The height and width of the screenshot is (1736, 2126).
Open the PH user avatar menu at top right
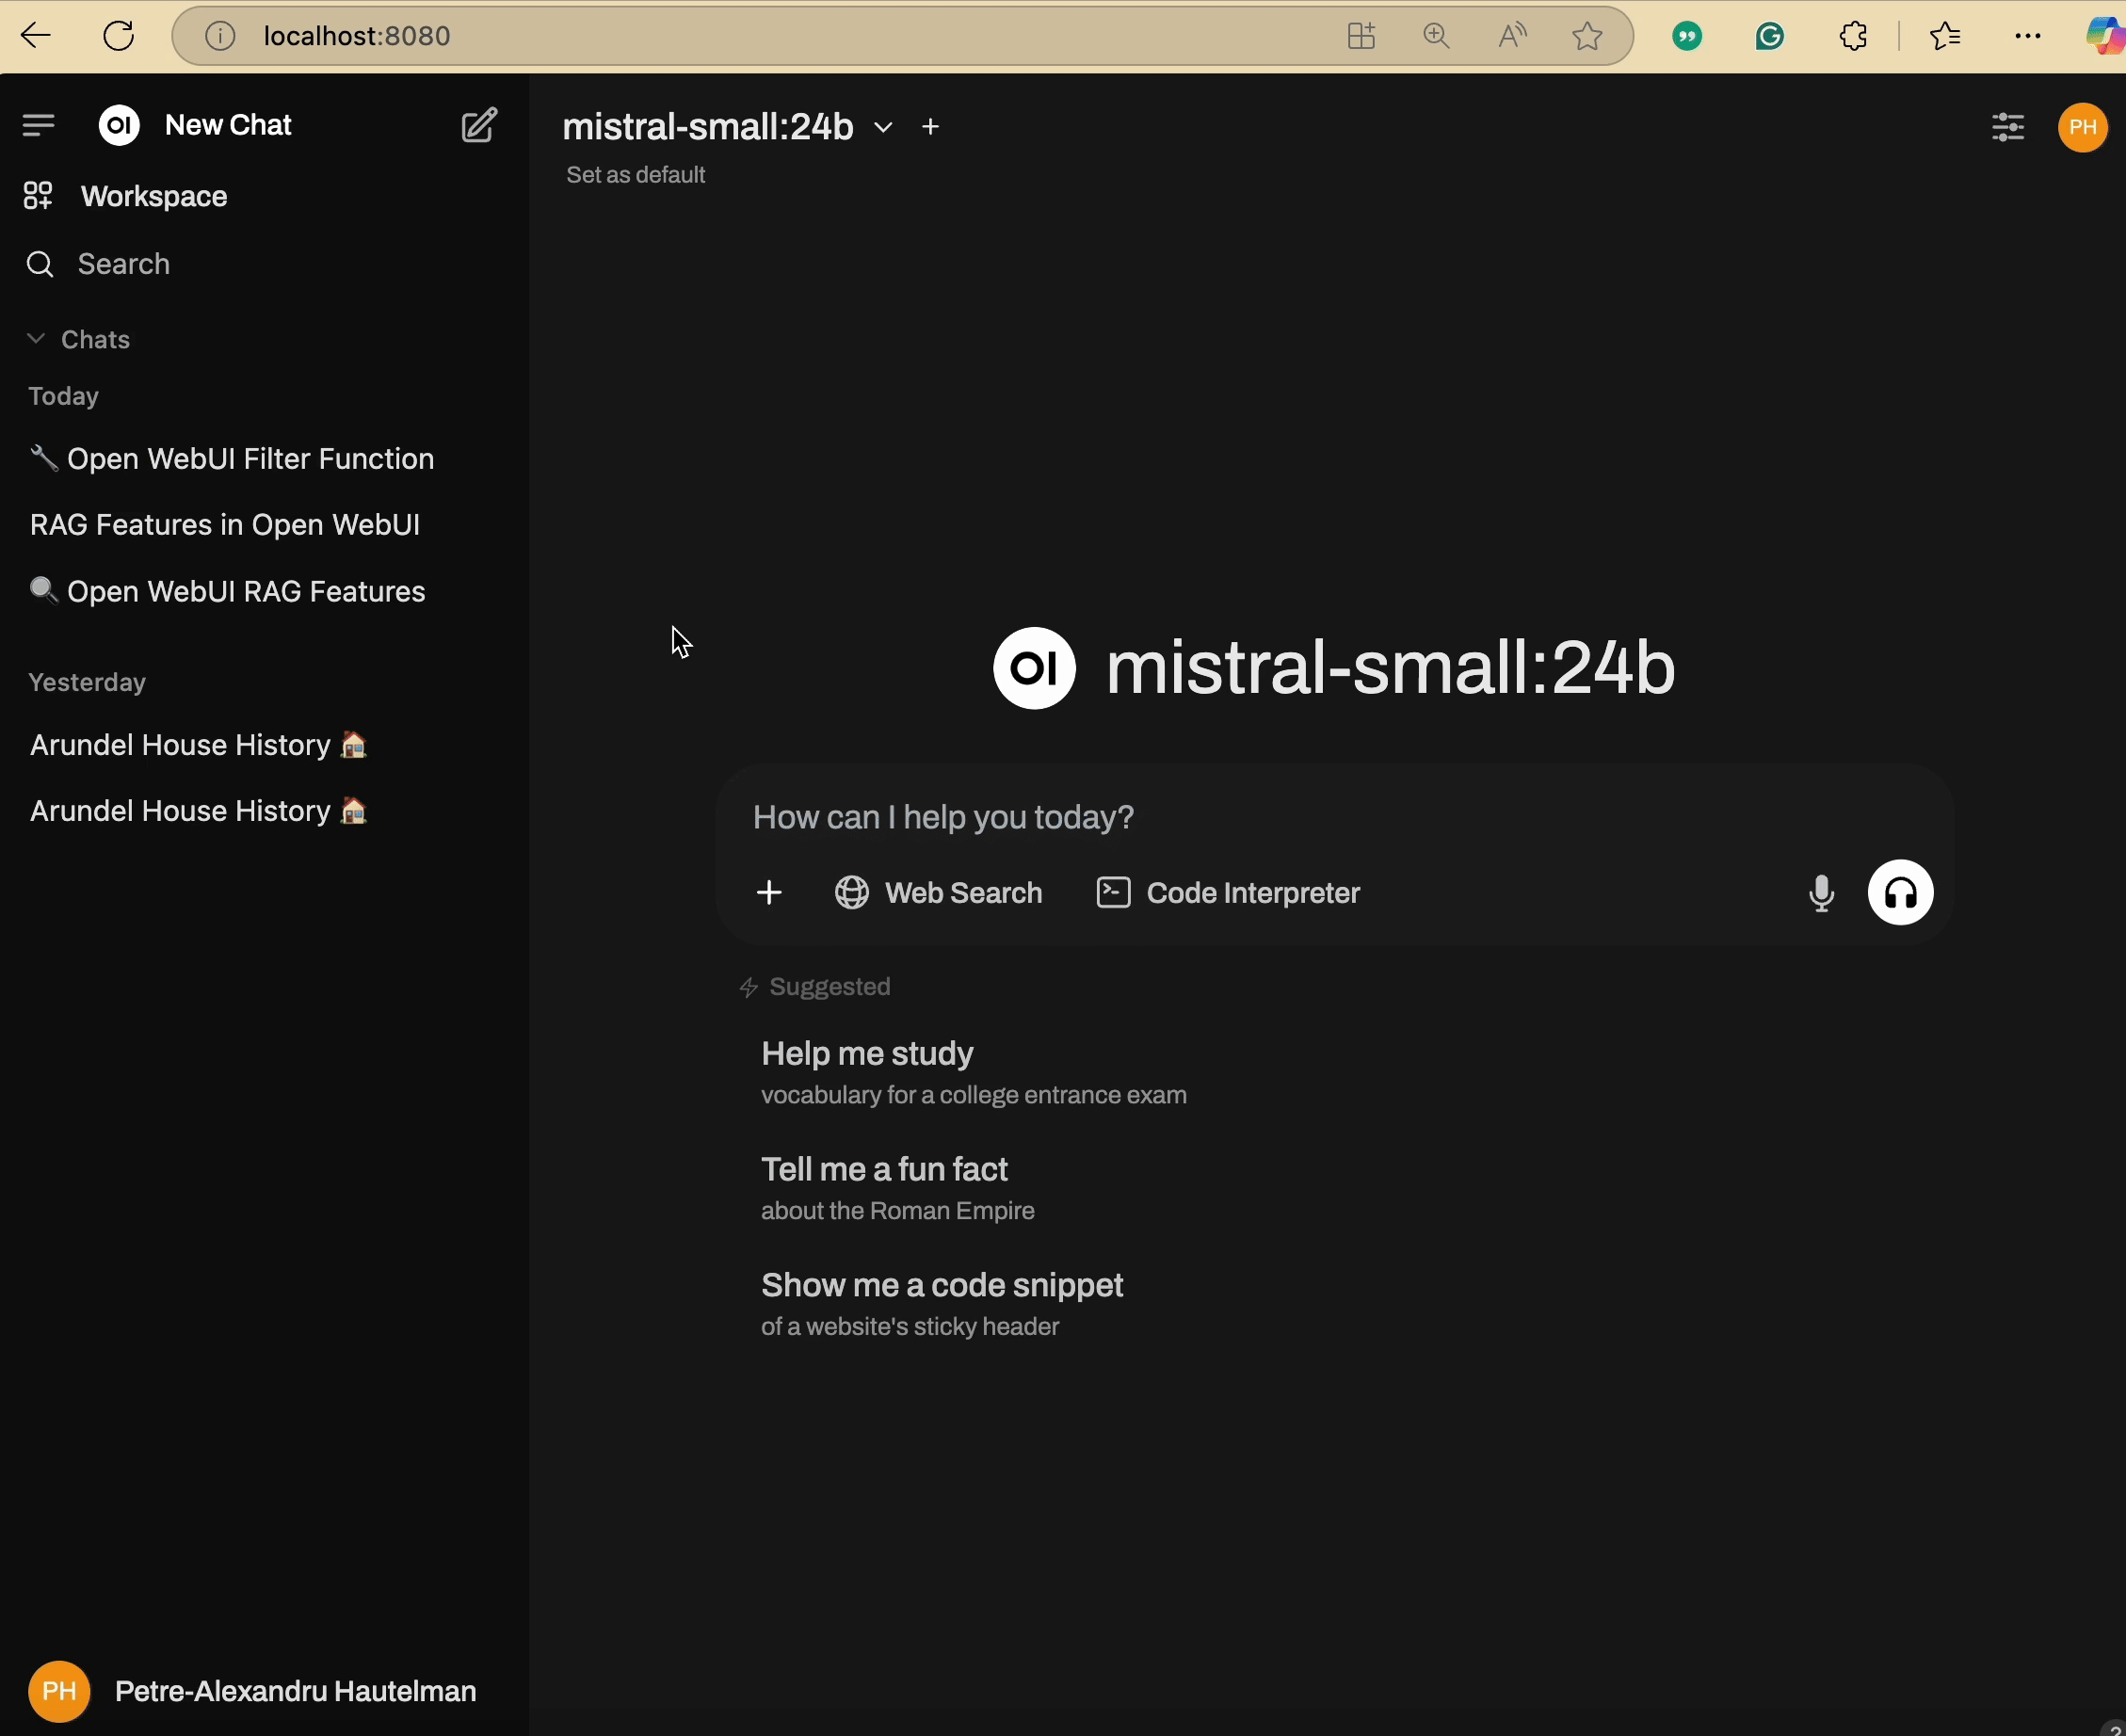2083,127
